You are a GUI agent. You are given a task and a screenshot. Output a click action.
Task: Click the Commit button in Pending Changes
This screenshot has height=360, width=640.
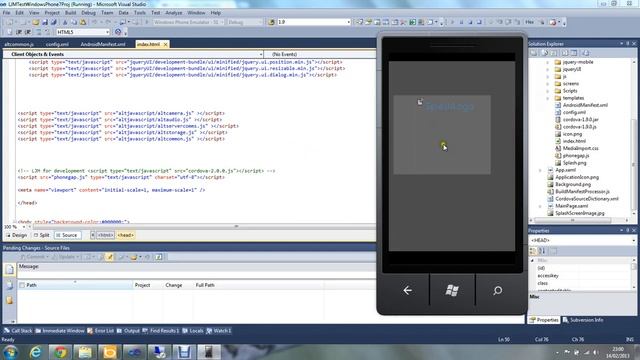[x=34, y=257]
